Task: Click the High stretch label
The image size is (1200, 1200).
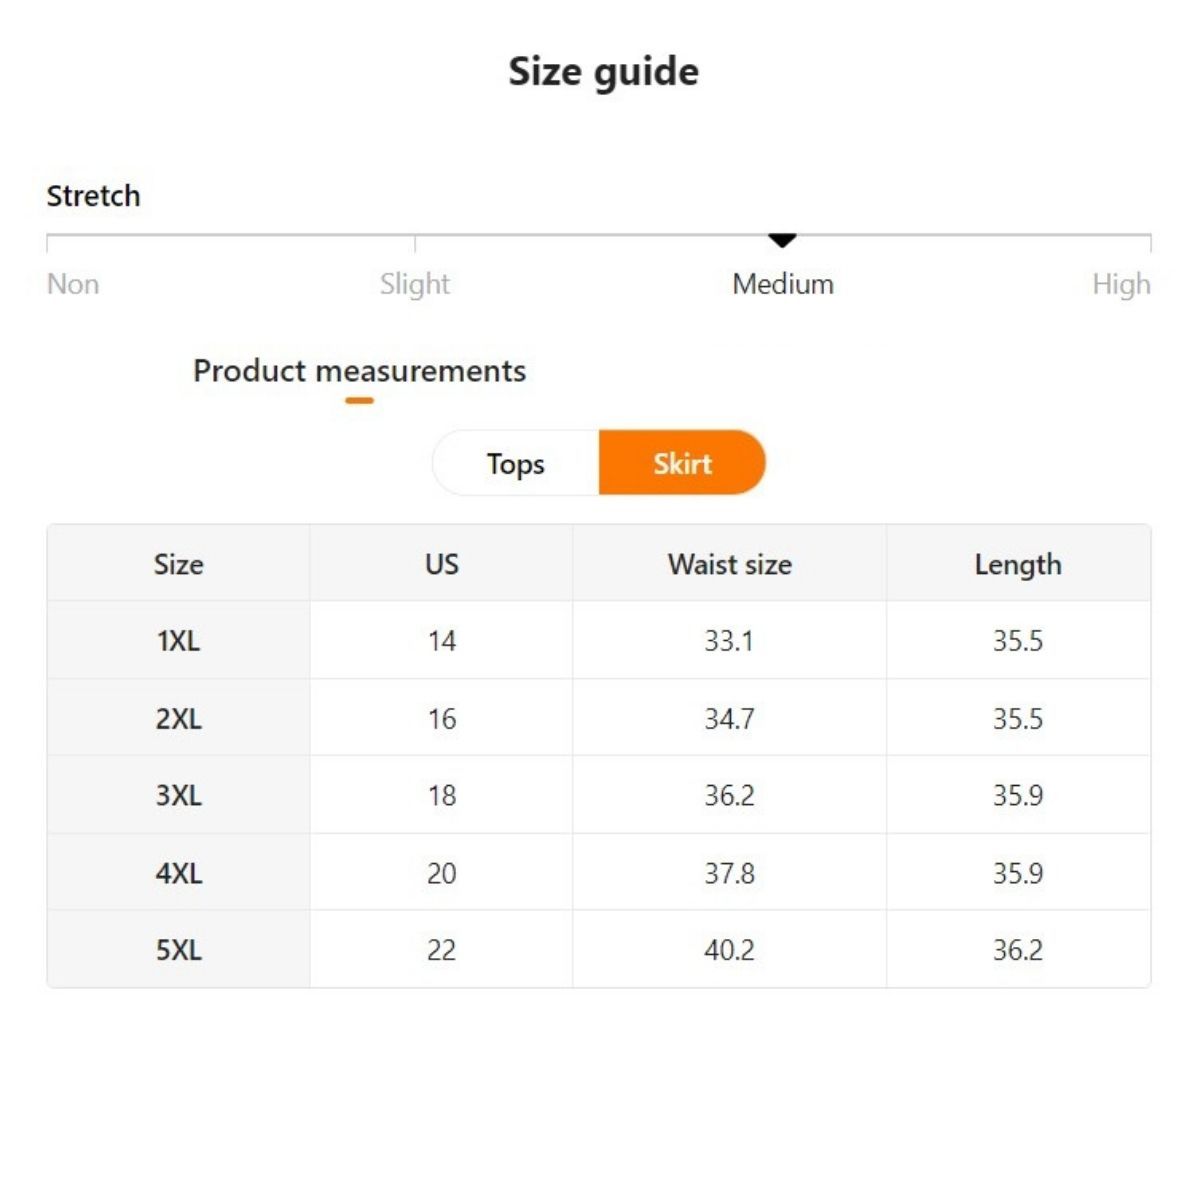Action: (x=1120, y=284)
